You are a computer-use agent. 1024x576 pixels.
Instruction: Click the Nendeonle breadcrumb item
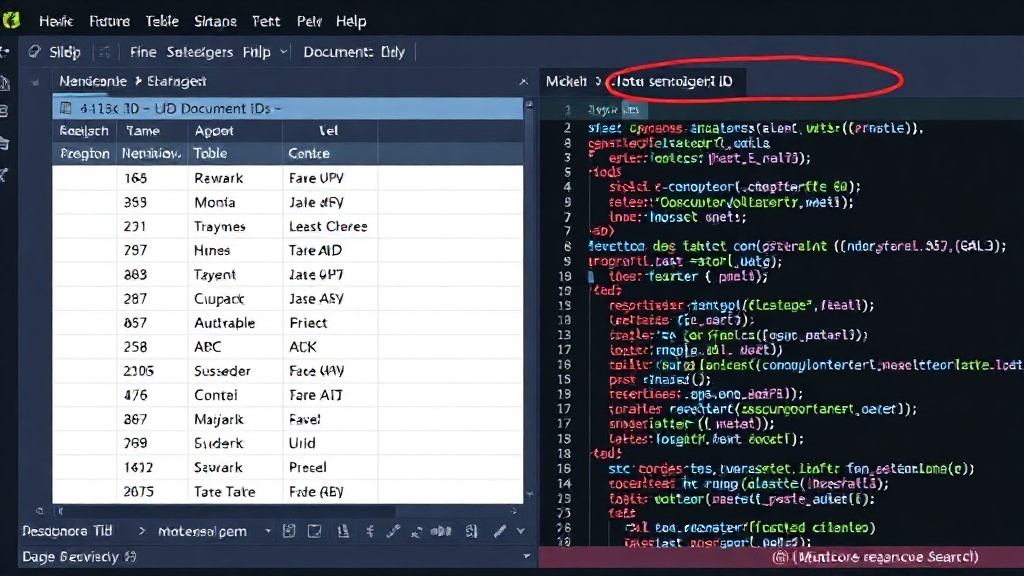point(93,81)
